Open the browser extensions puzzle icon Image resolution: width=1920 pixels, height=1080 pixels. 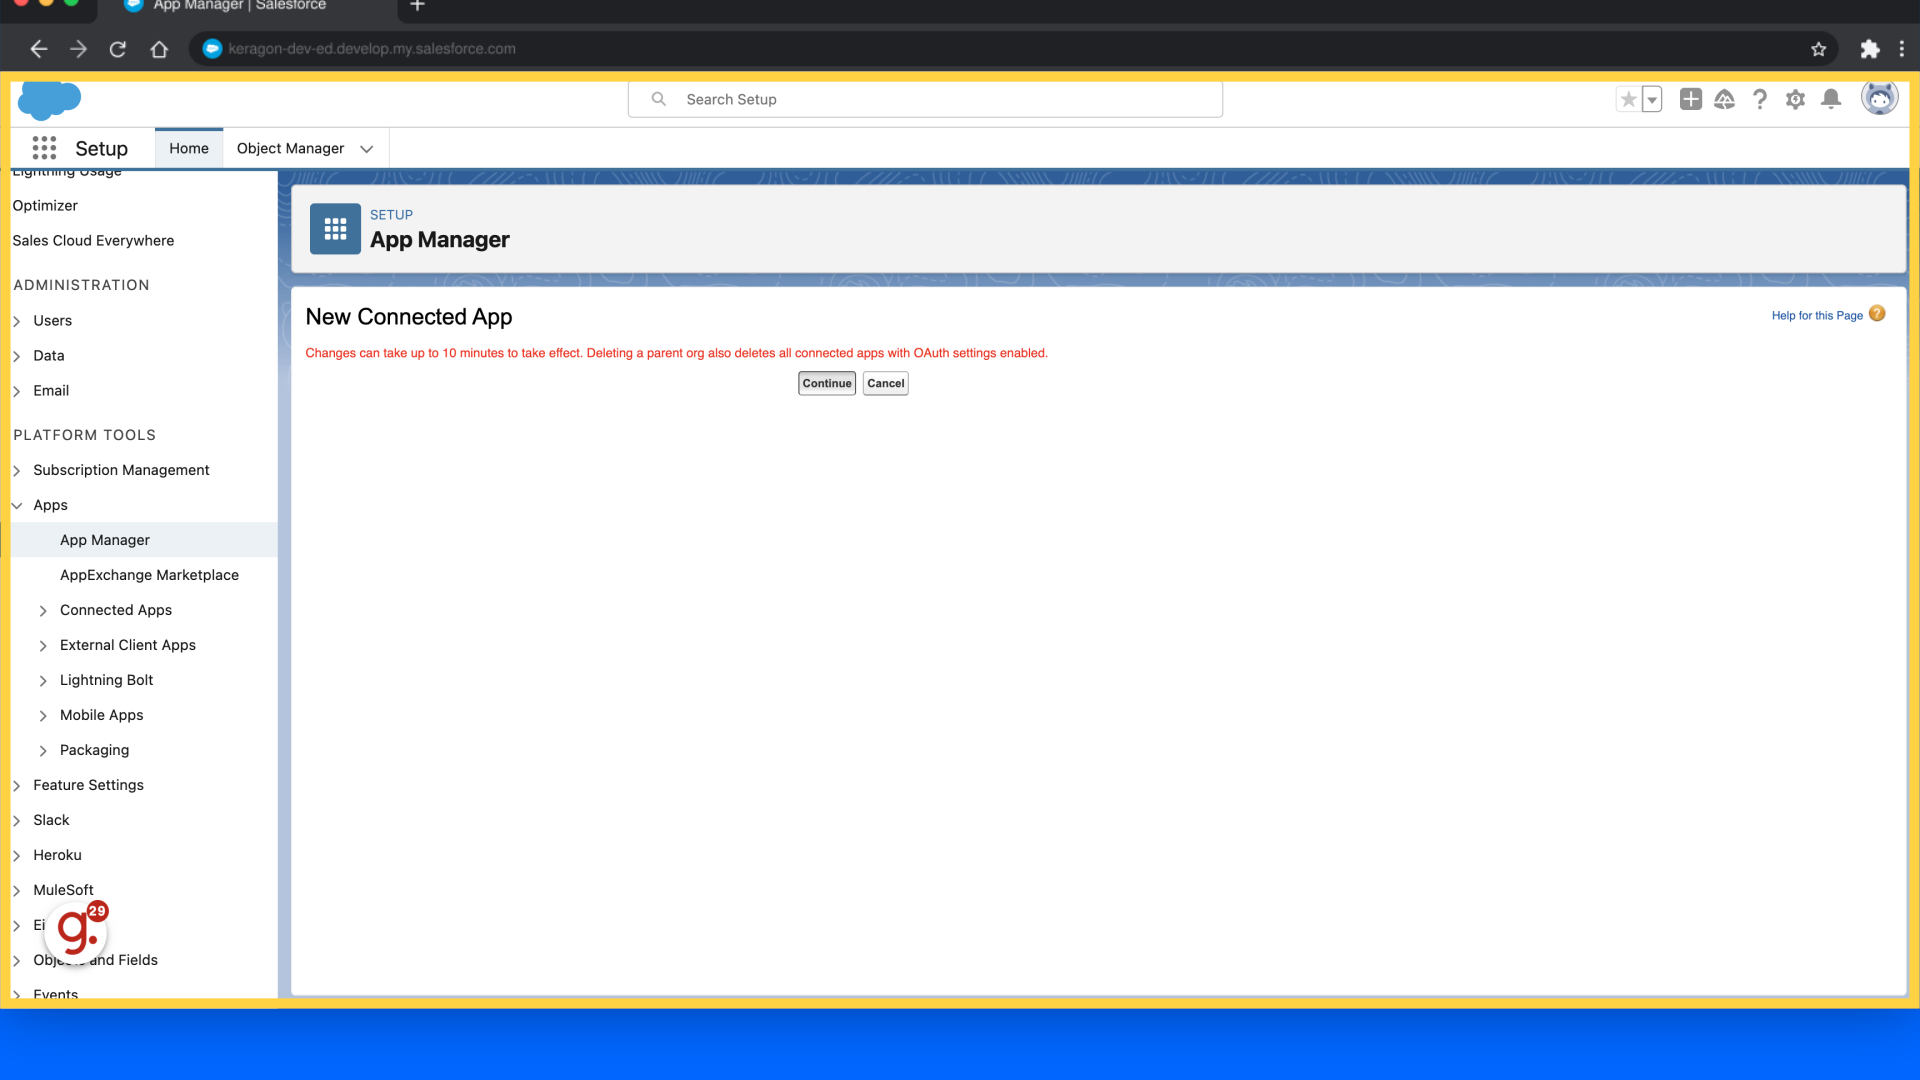[1869, 49]
